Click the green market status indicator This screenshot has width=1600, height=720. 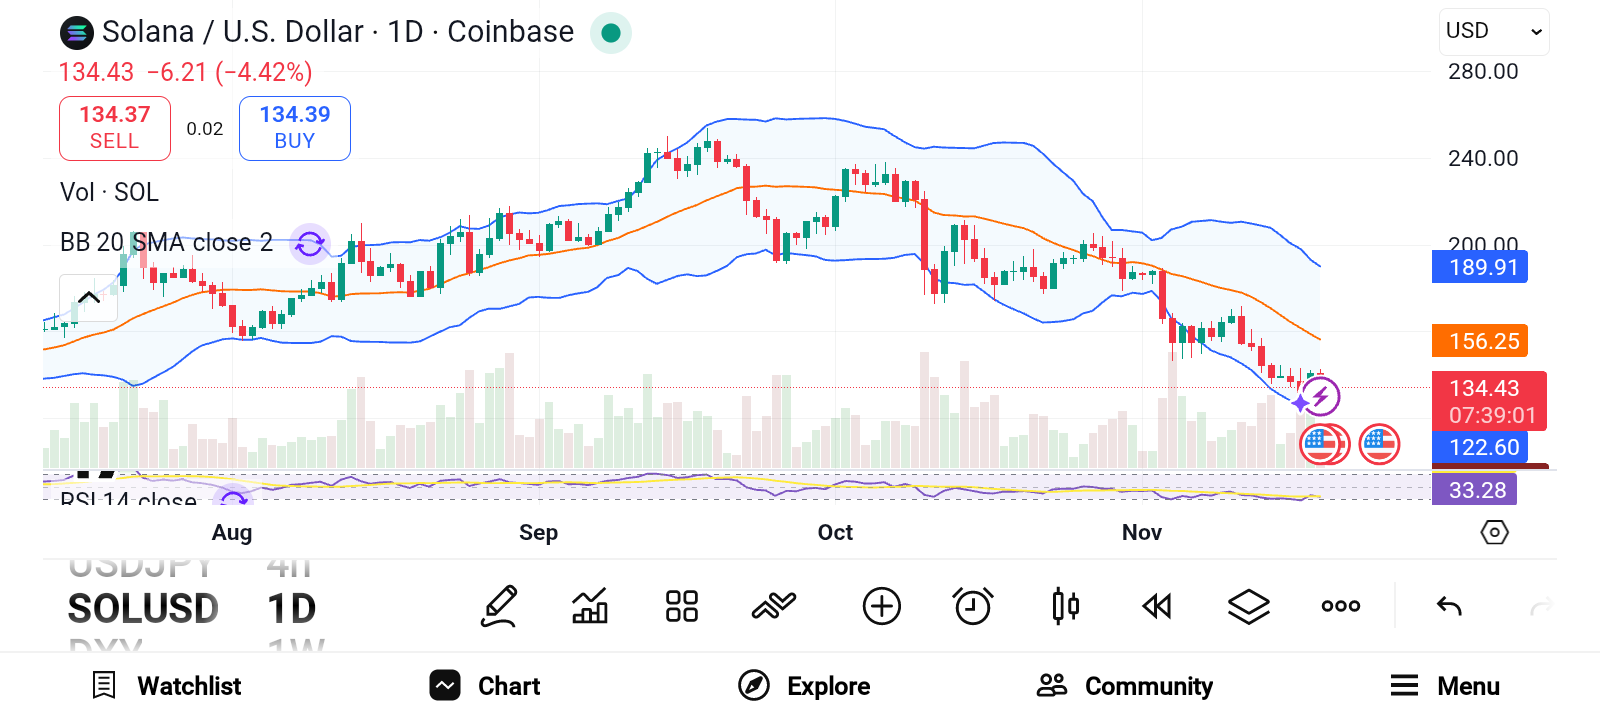click(x=611, y=33)
